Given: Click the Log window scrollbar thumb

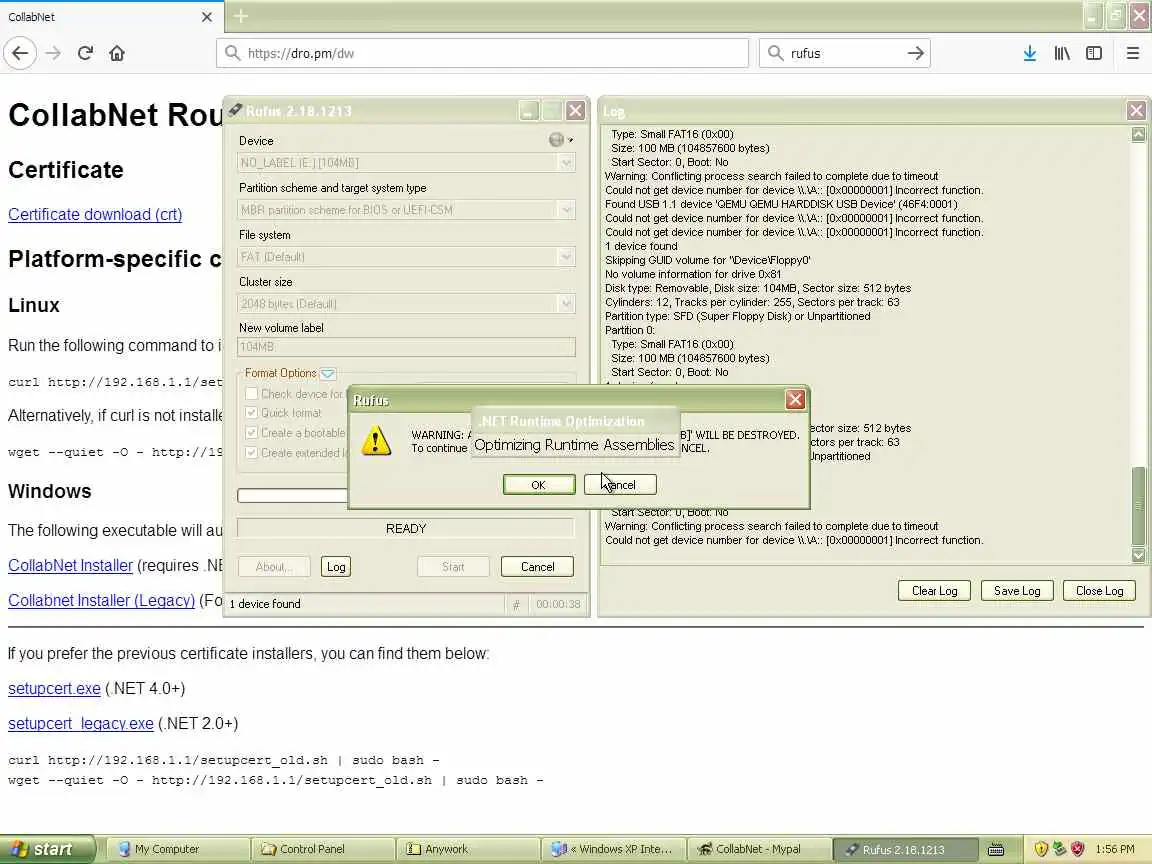Looking at the screenshot, I should [x=1138, y=504].
